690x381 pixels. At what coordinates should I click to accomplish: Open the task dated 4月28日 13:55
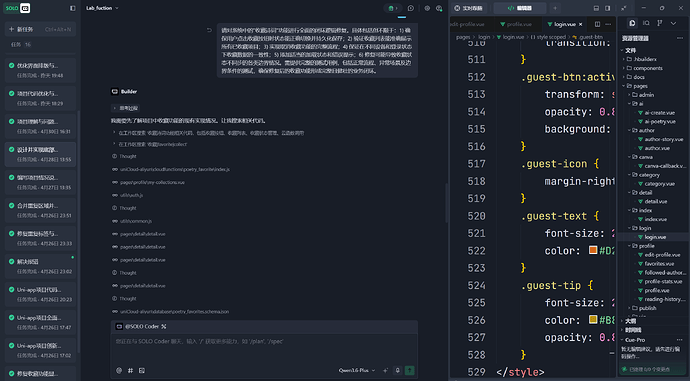tap(40, 154)
